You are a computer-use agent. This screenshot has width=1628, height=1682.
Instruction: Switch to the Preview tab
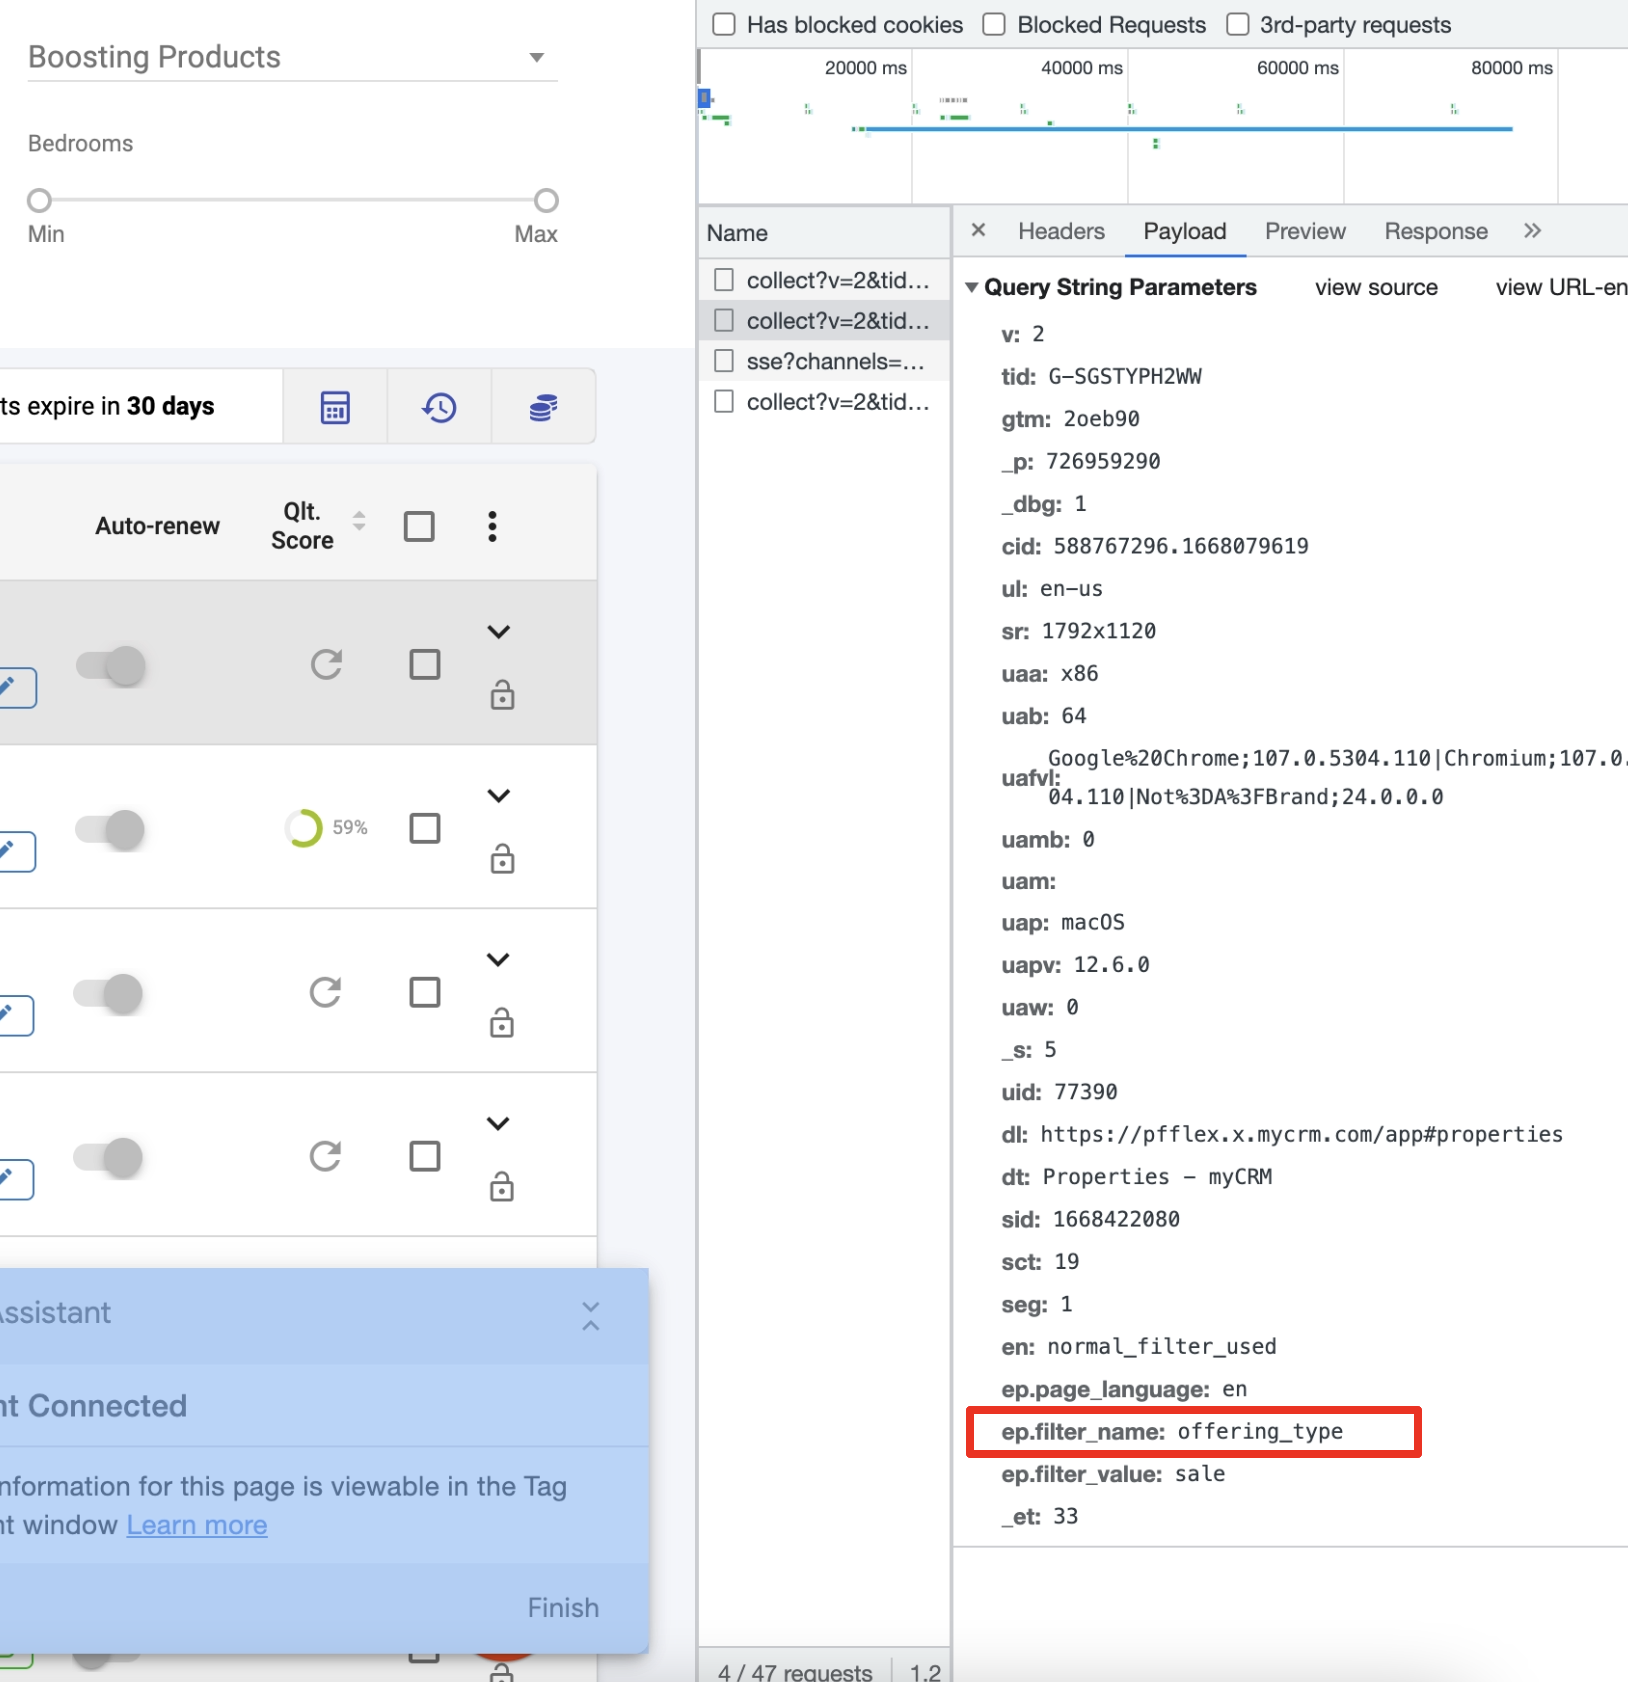coord(1305,231)
